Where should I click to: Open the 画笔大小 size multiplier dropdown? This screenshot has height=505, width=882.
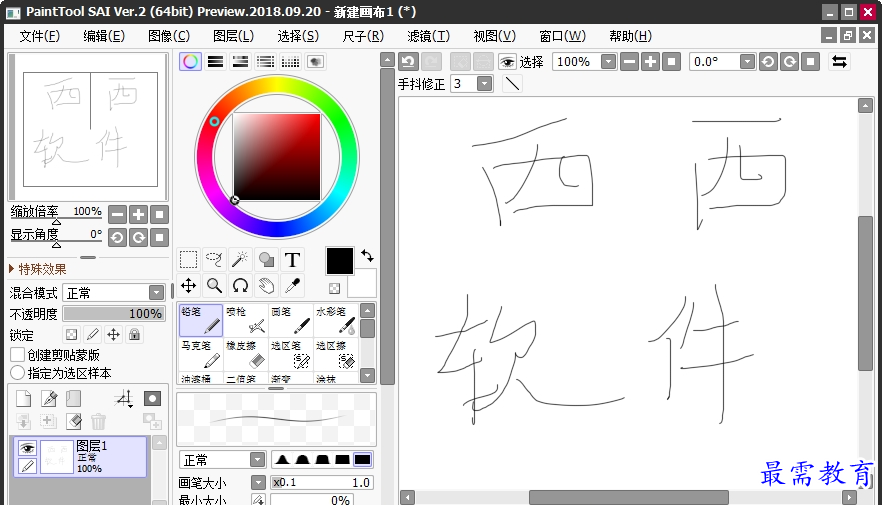coord(258,483)
